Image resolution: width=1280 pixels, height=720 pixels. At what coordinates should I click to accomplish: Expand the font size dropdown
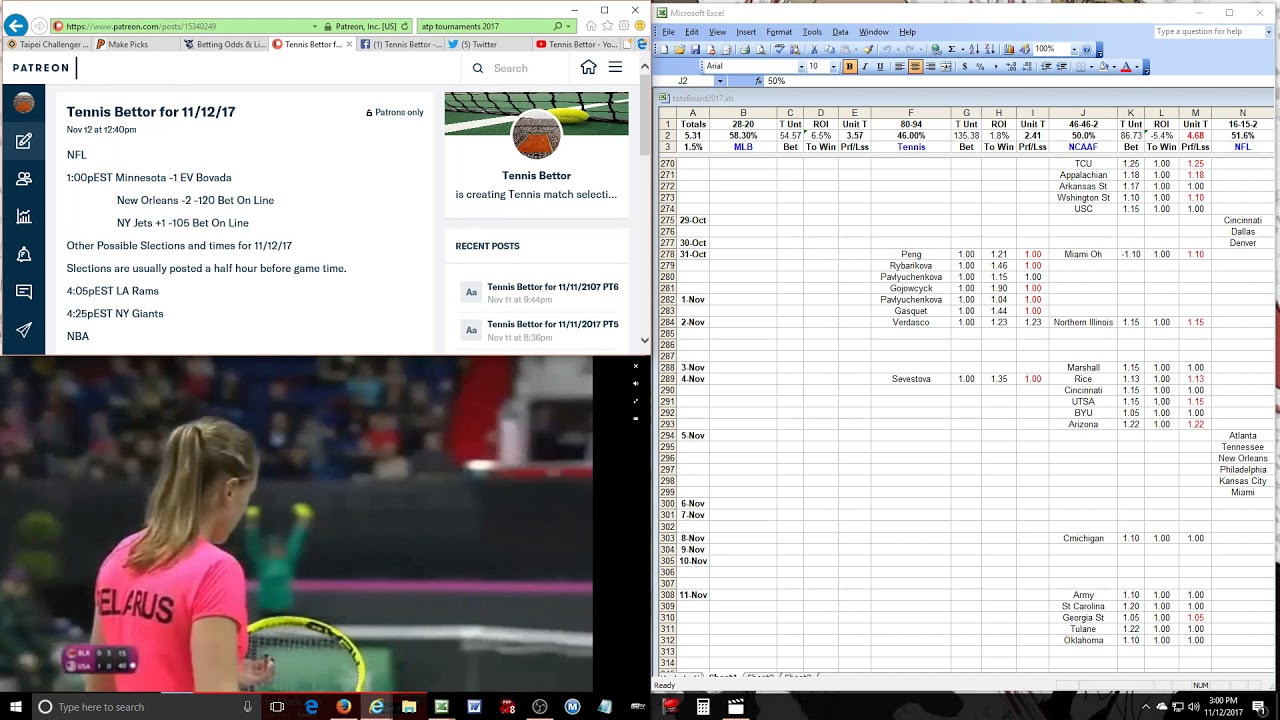pyautogui.click(x=833, y=67)
